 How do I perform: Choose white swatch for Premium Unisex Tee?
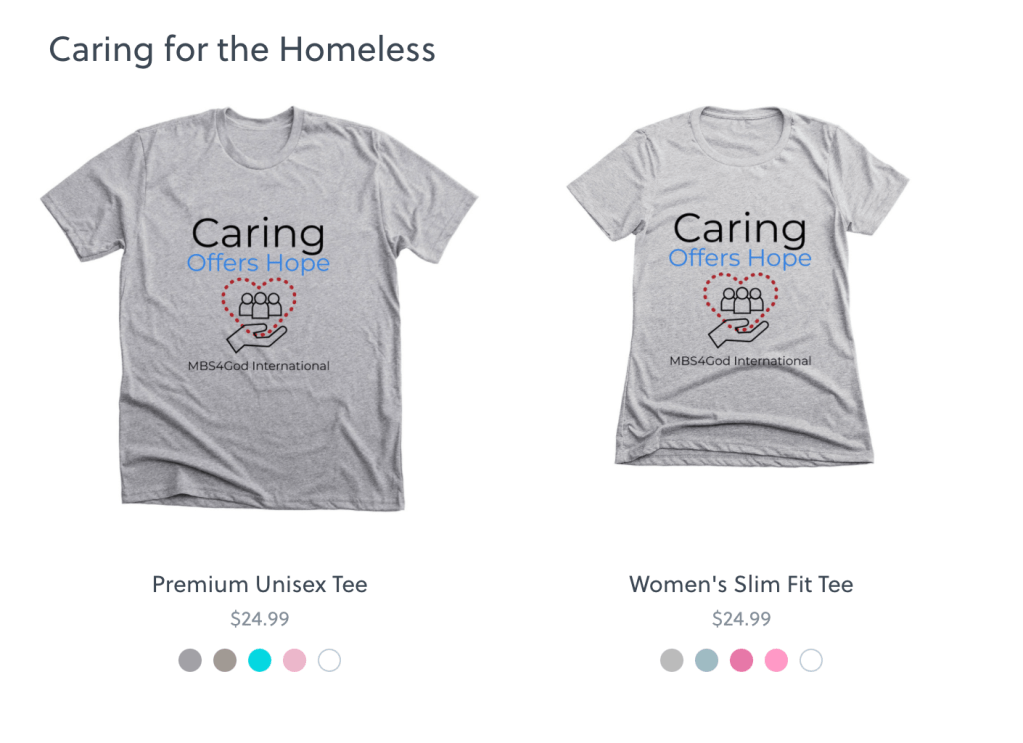(329, 660)
